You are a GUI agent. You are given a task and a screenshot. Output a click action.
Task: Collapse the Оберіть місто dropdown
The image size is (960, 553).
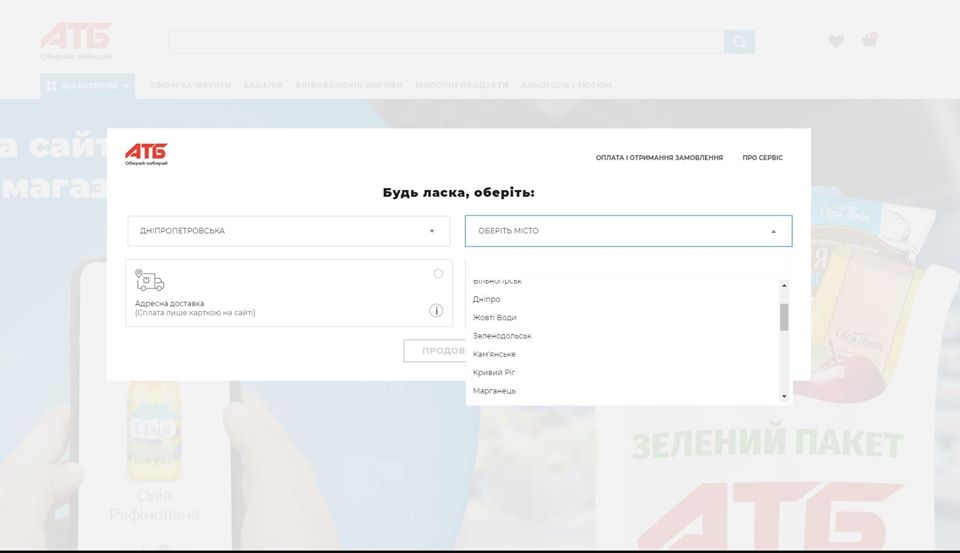click(628, 231)
